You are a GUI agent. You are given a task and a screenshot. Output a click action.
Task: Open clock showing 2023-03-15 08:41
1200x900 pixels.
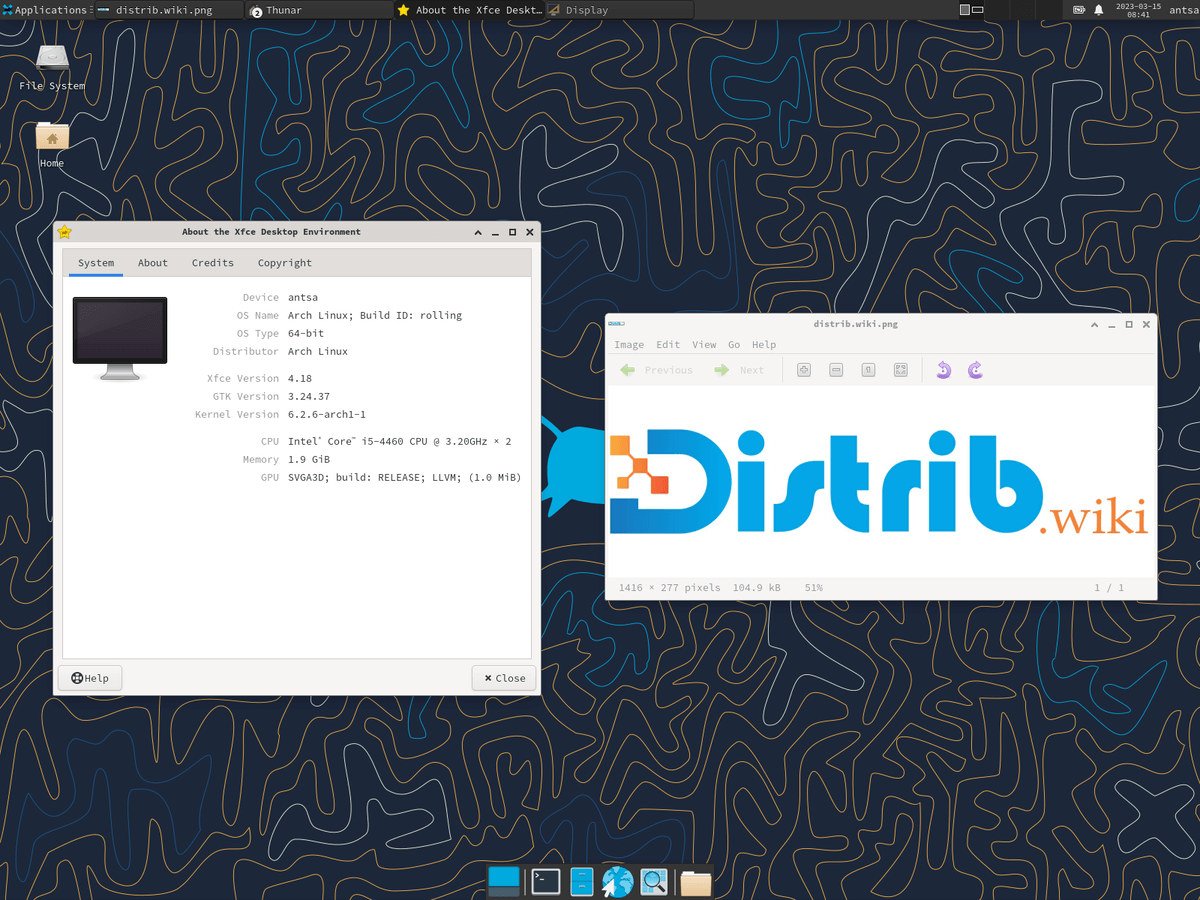pyautogui.click(x=1137, y=10)
